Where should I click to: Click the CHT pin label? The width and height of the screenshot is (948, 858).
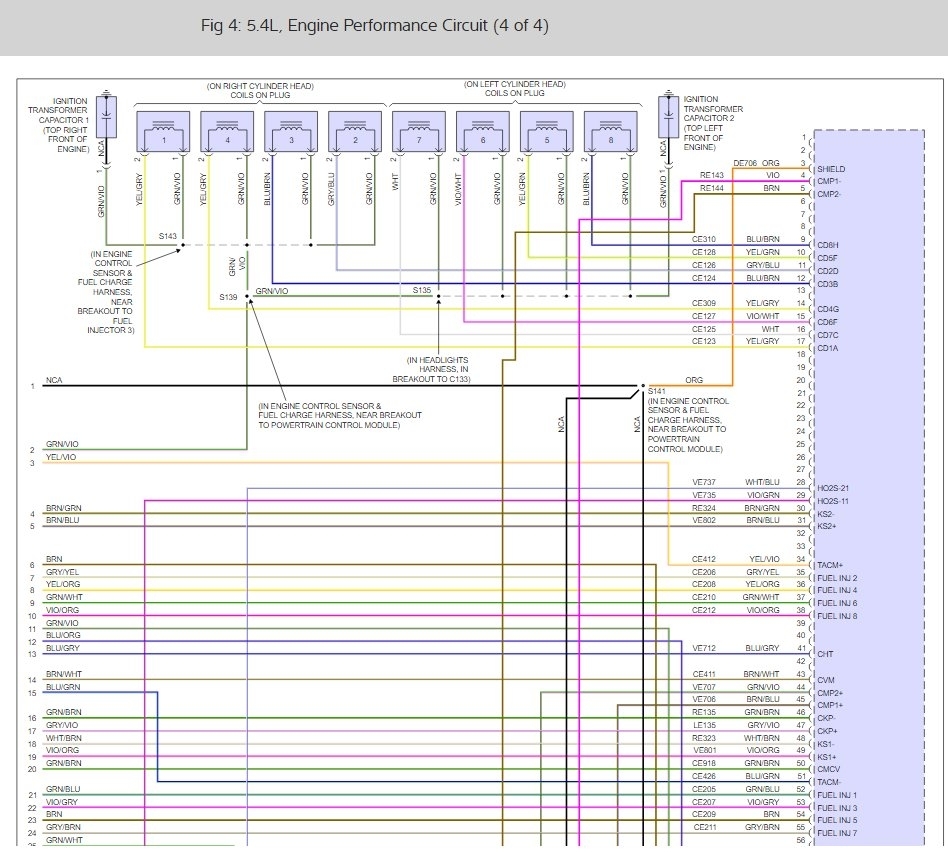pos(825,654)
